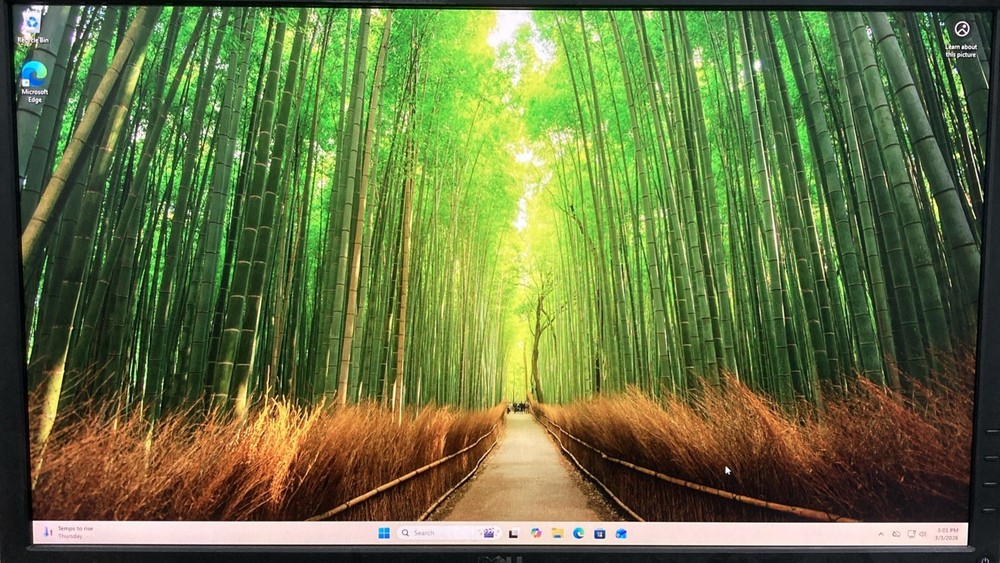The image size is (1000, 563).
Task: Launch Microsoft Edge from the desktop shortcut
Action: [34, 80]
